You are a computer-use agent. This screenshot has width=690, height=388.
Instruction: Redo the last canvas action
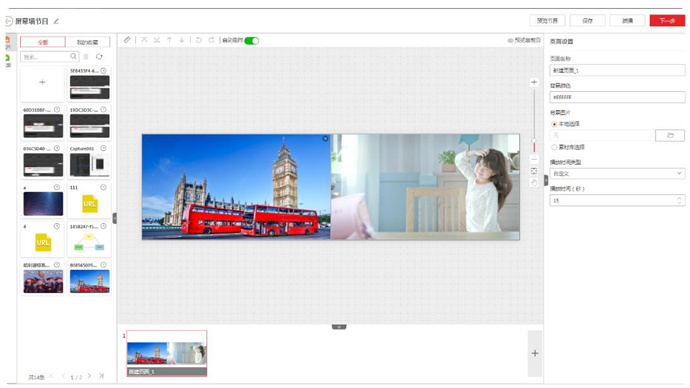[211, 40]
